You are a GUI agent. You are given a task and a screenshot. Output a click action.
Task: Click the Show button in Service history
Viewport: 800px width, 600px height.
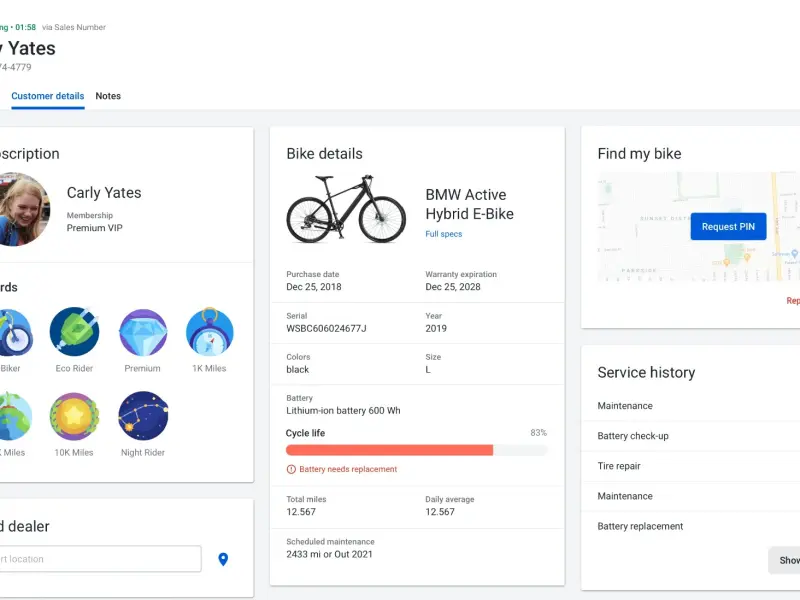coord(785,560)
